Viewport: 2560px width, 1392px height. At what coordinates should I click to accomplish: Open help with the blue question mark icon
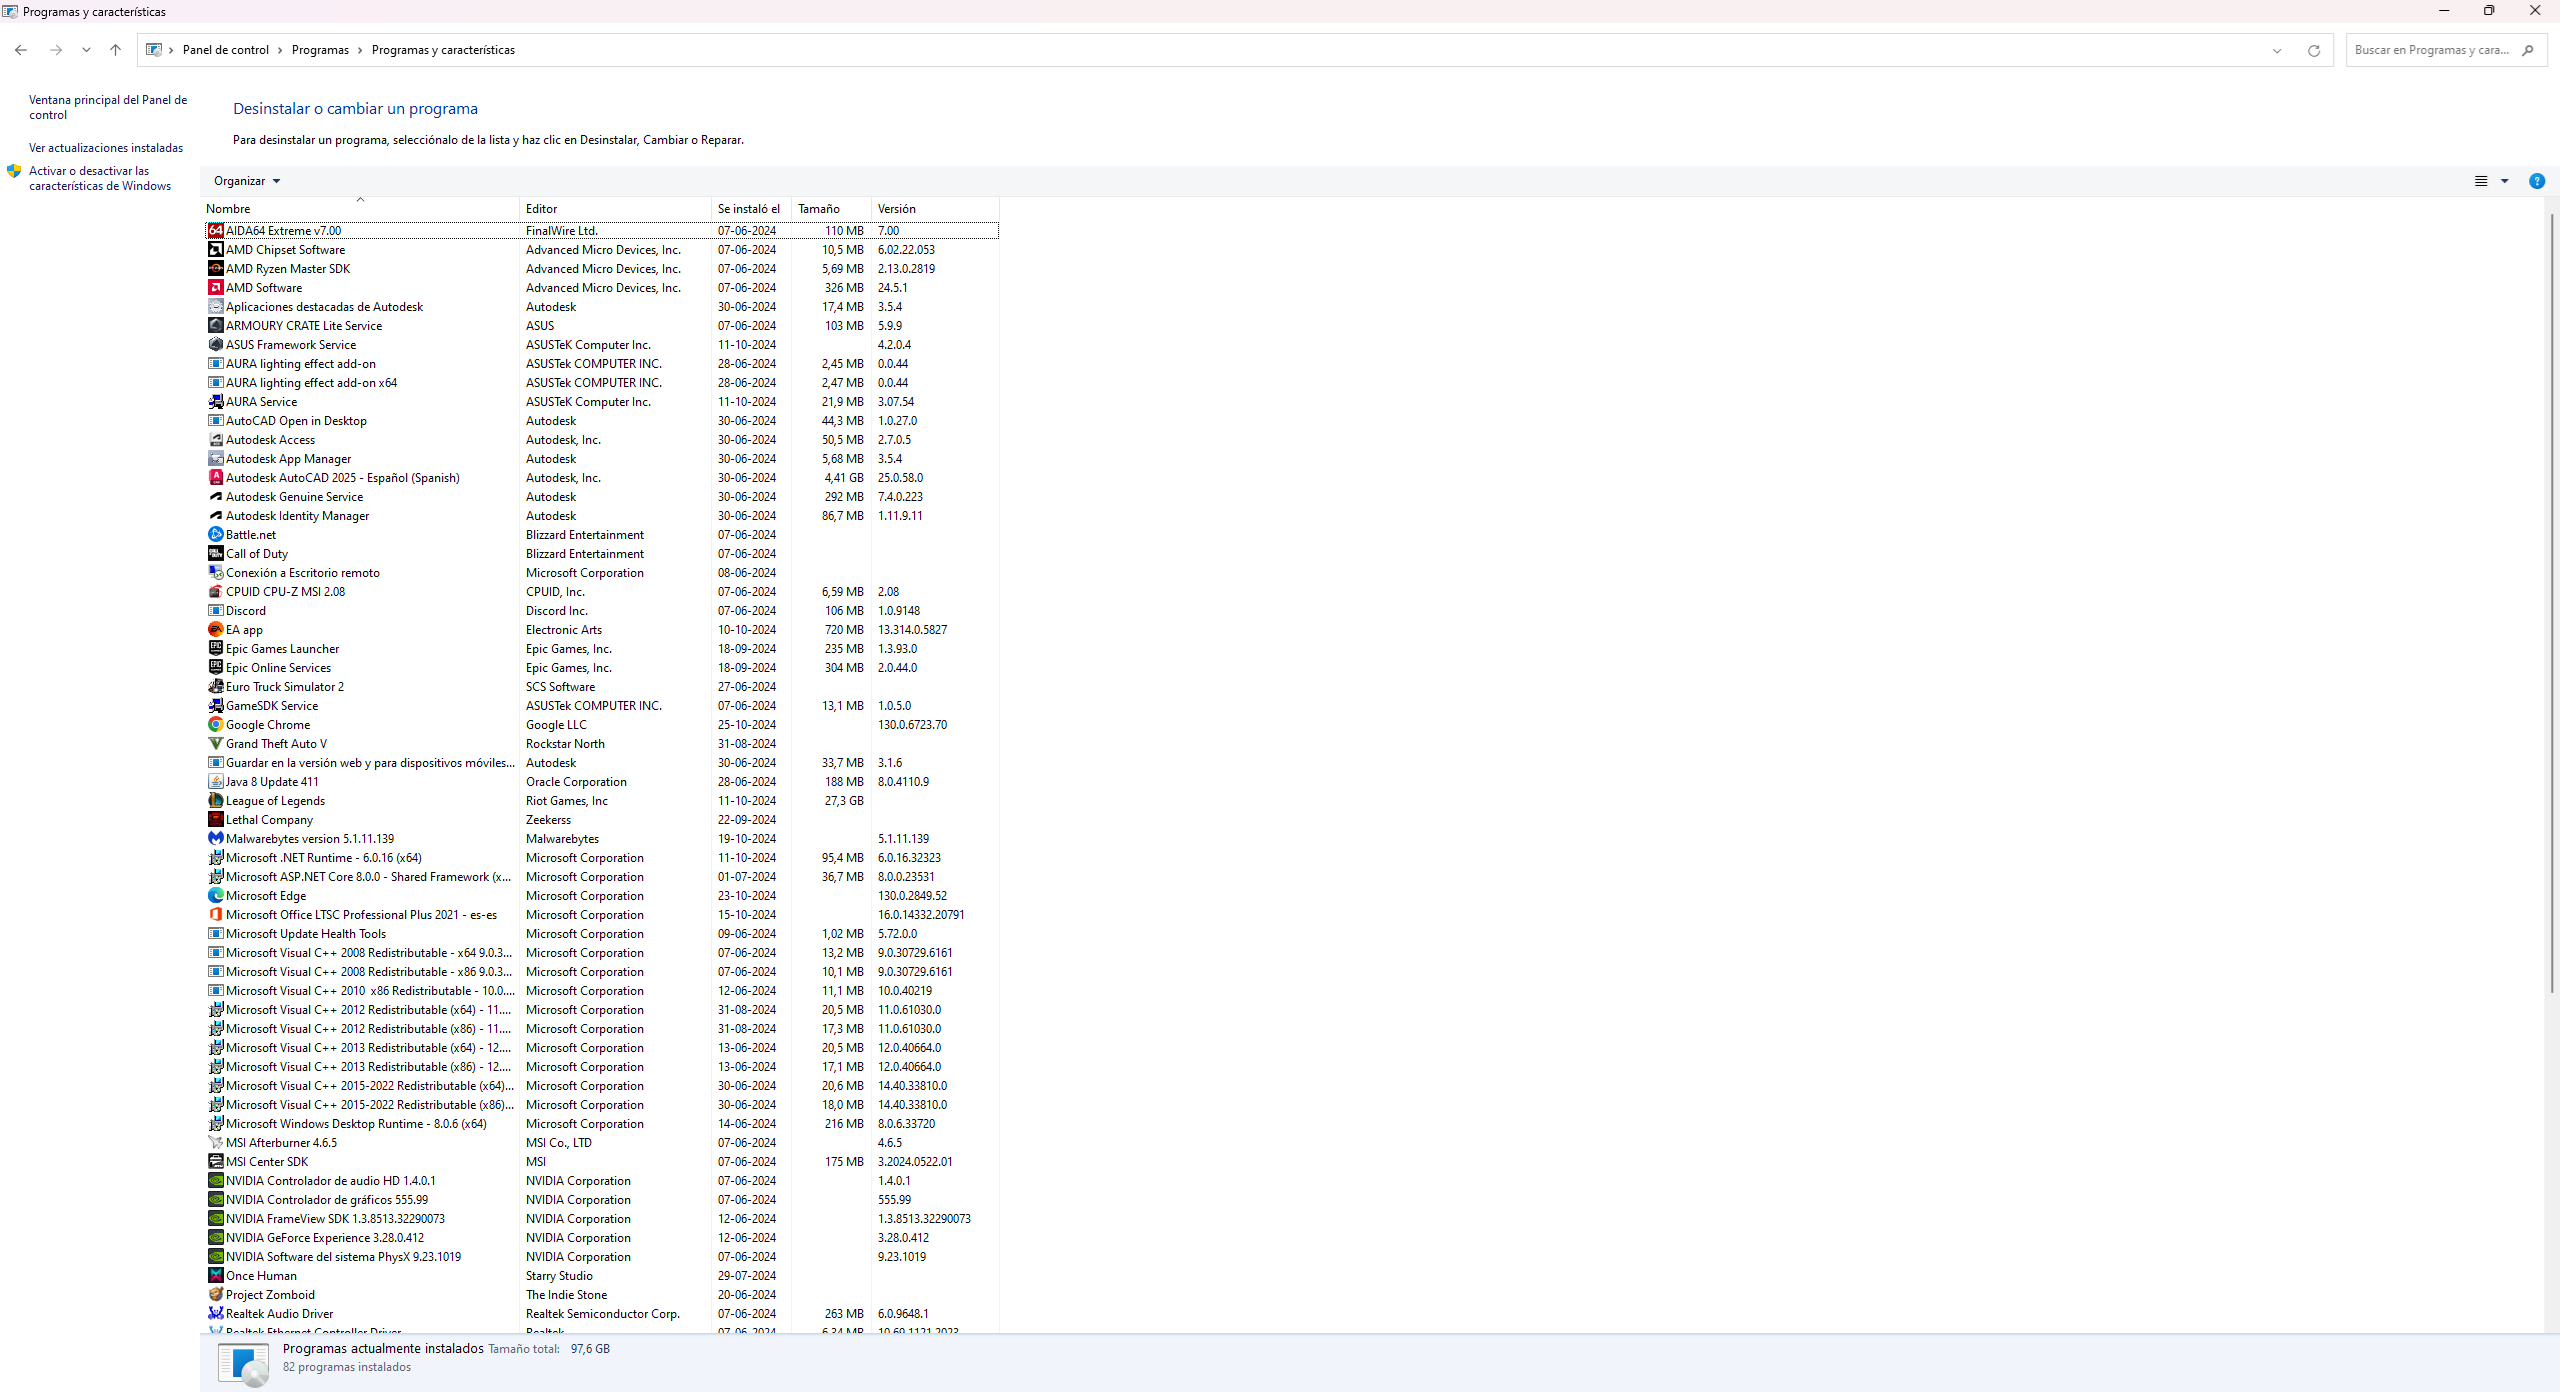coord(2536,181)
